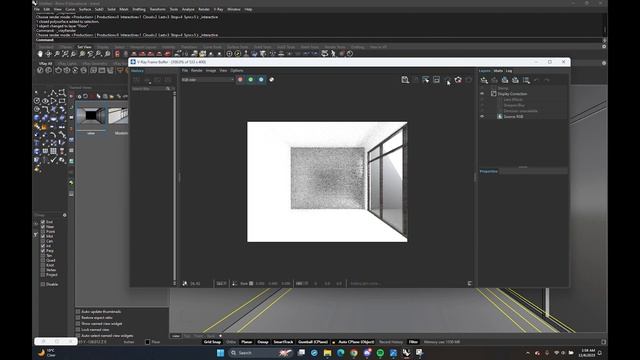The image size is (640, 360).
Task: Toggle SmartTrack in status bar
Action: 283,342
